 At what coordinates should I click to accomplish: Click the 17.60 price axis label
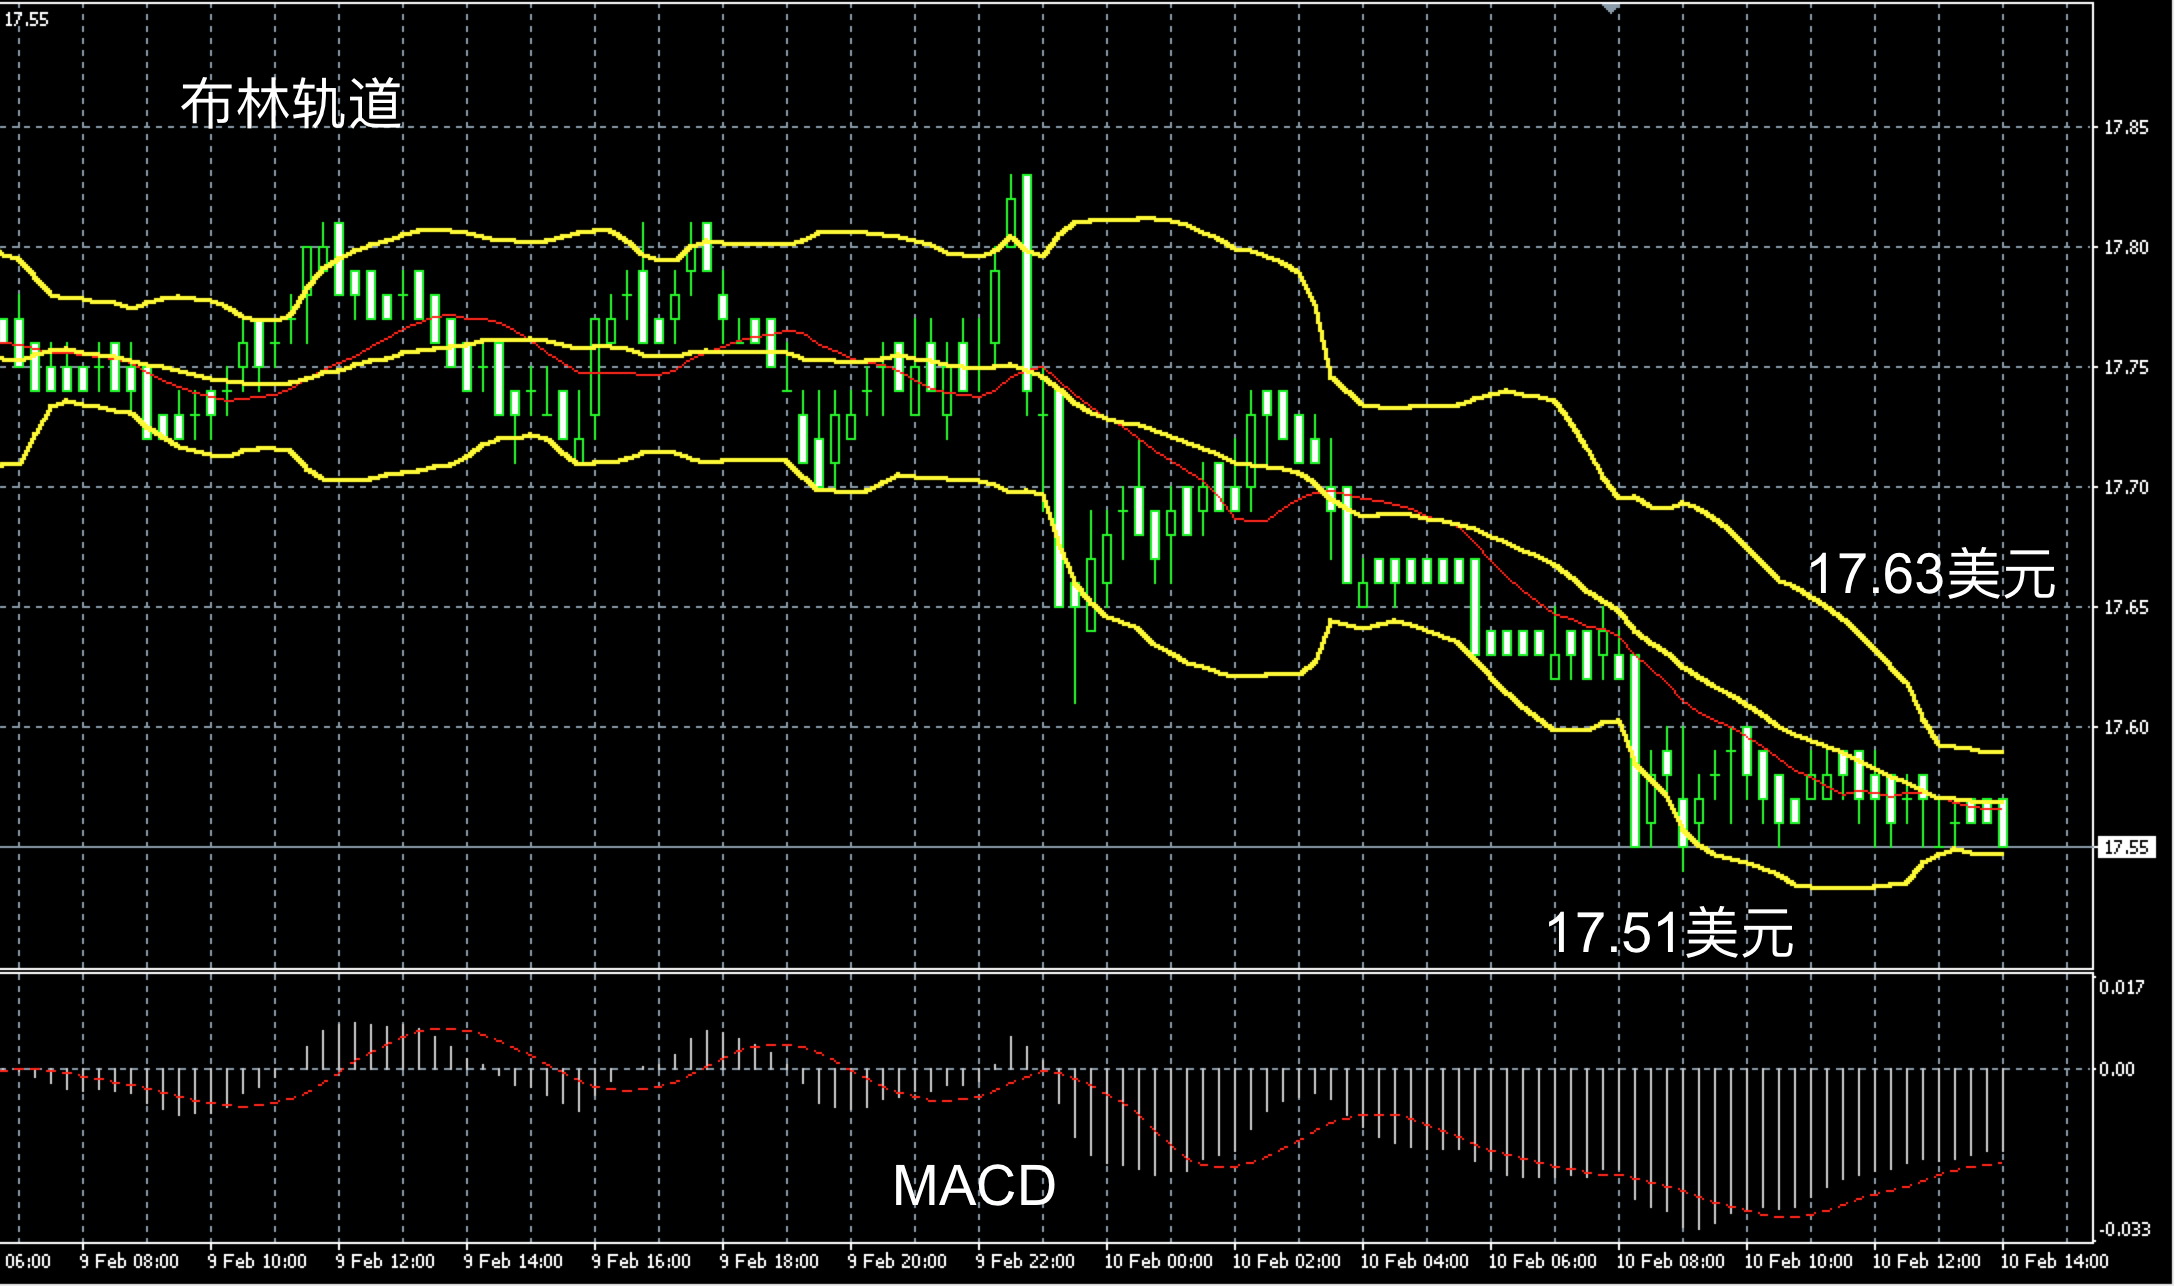[x=2125, y=728]
